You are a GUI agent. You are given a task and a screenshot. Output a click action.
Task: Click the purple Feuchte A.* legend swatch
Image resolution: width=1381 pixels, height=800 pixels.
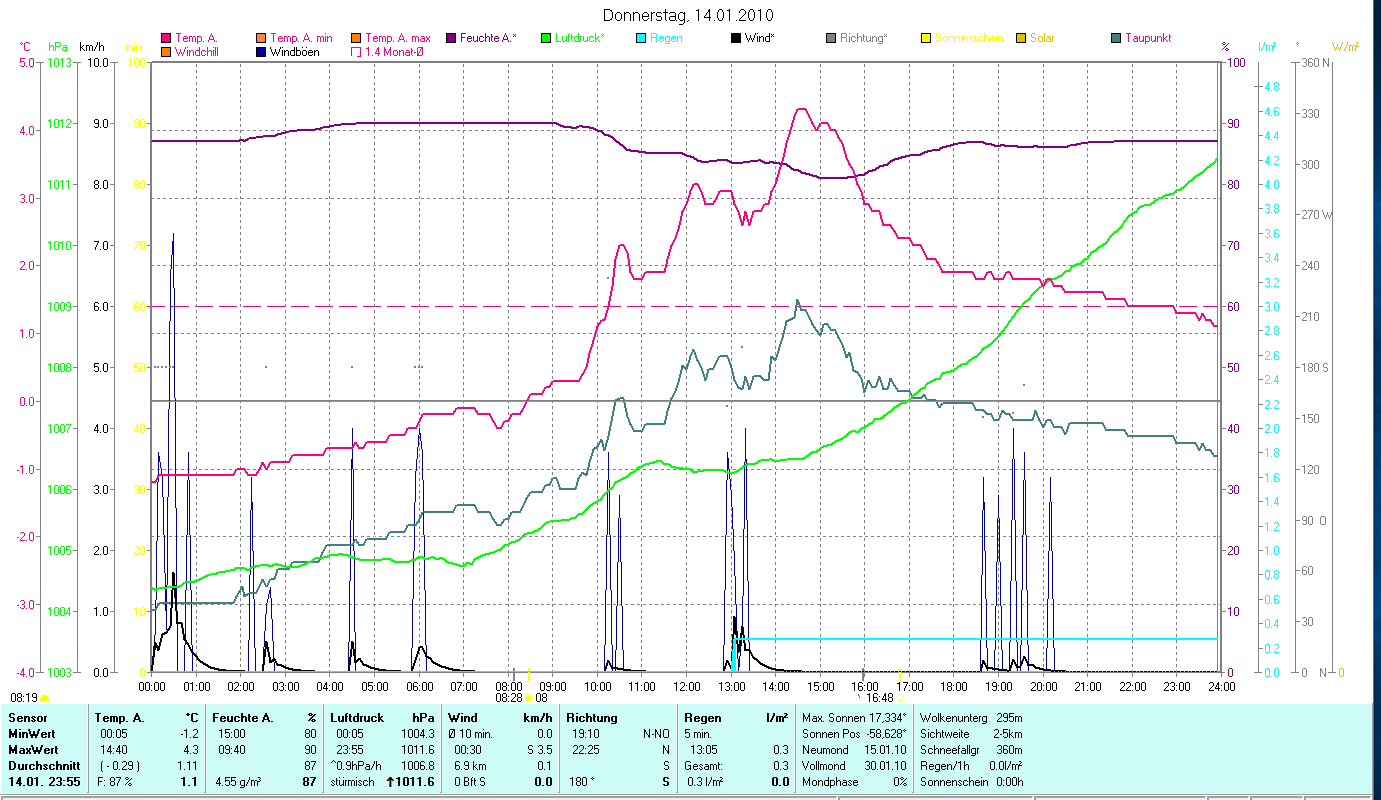pyautogui.click(x=451, y=38)
